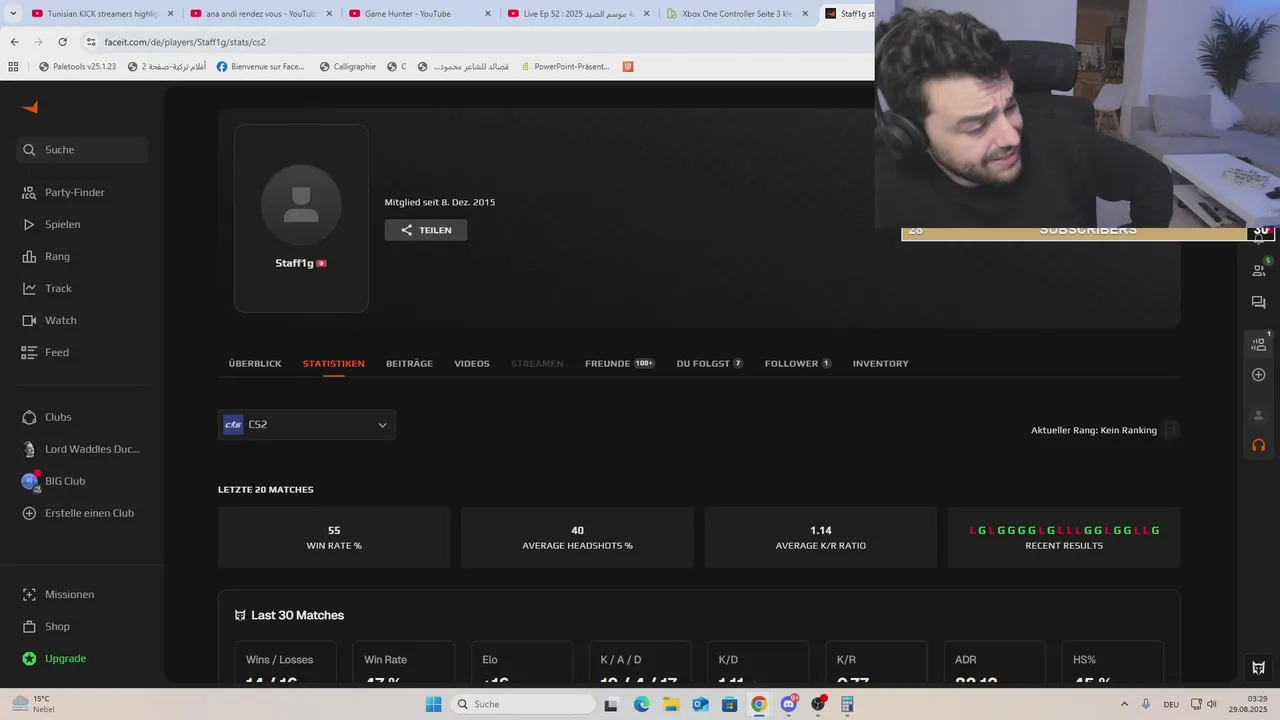Open the DU FOLGST tab

710,364
